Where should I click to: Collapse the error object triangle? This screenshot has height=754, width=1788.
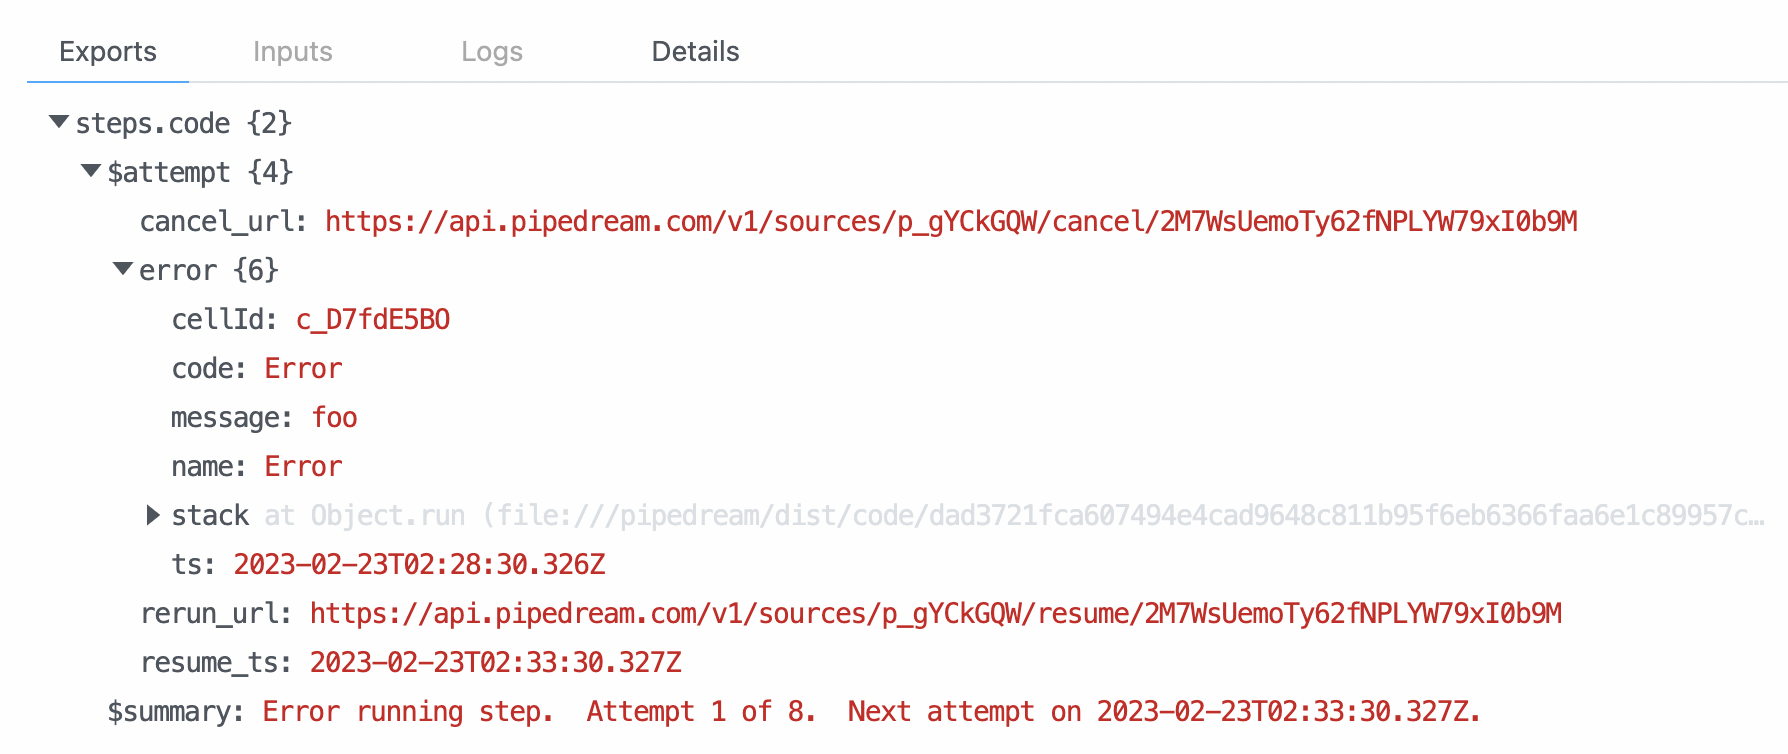123,269
